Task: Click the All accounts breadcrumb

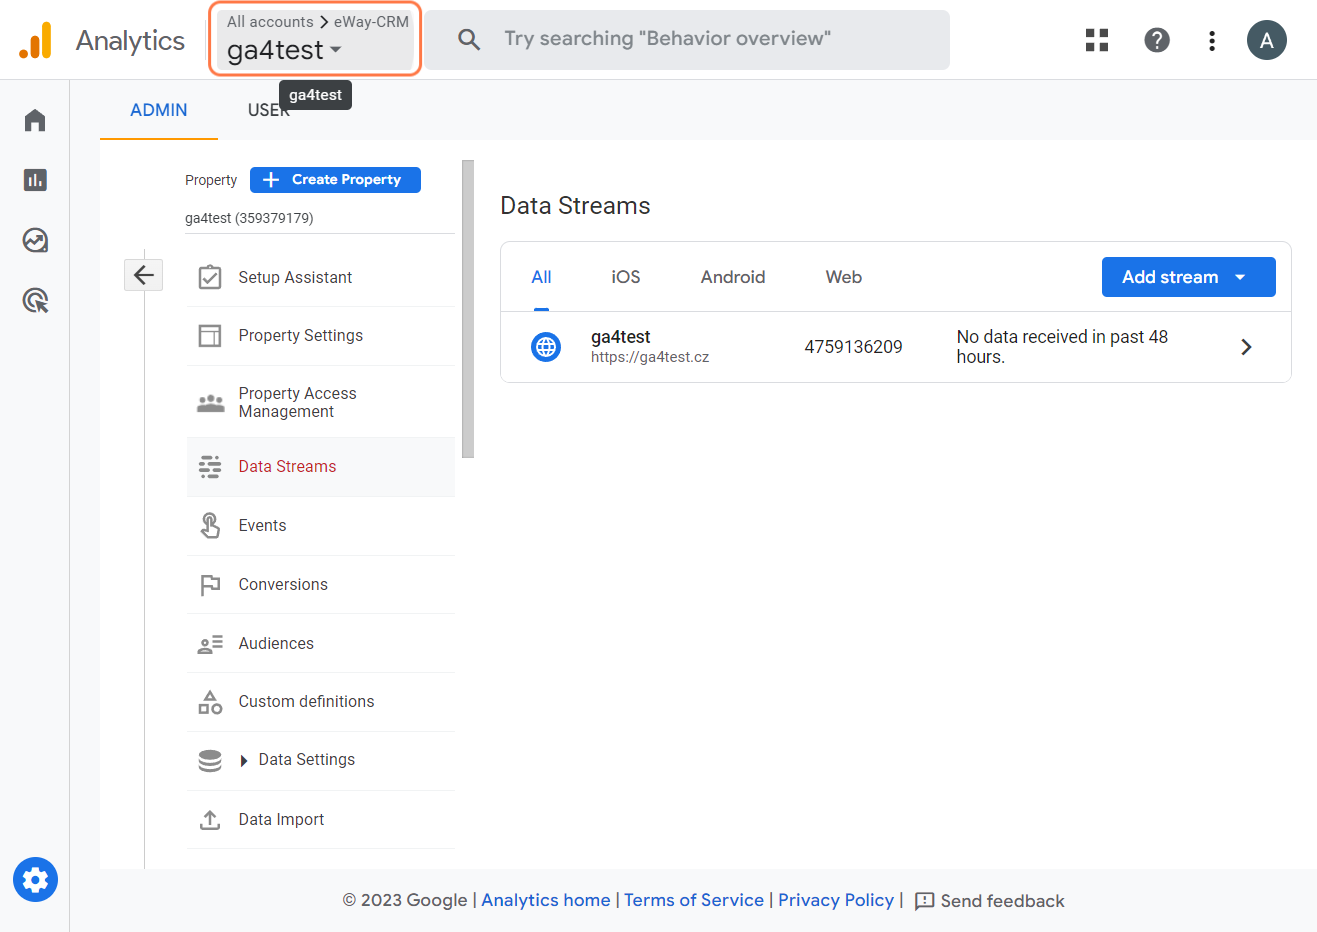Action: tap(270, 22)
